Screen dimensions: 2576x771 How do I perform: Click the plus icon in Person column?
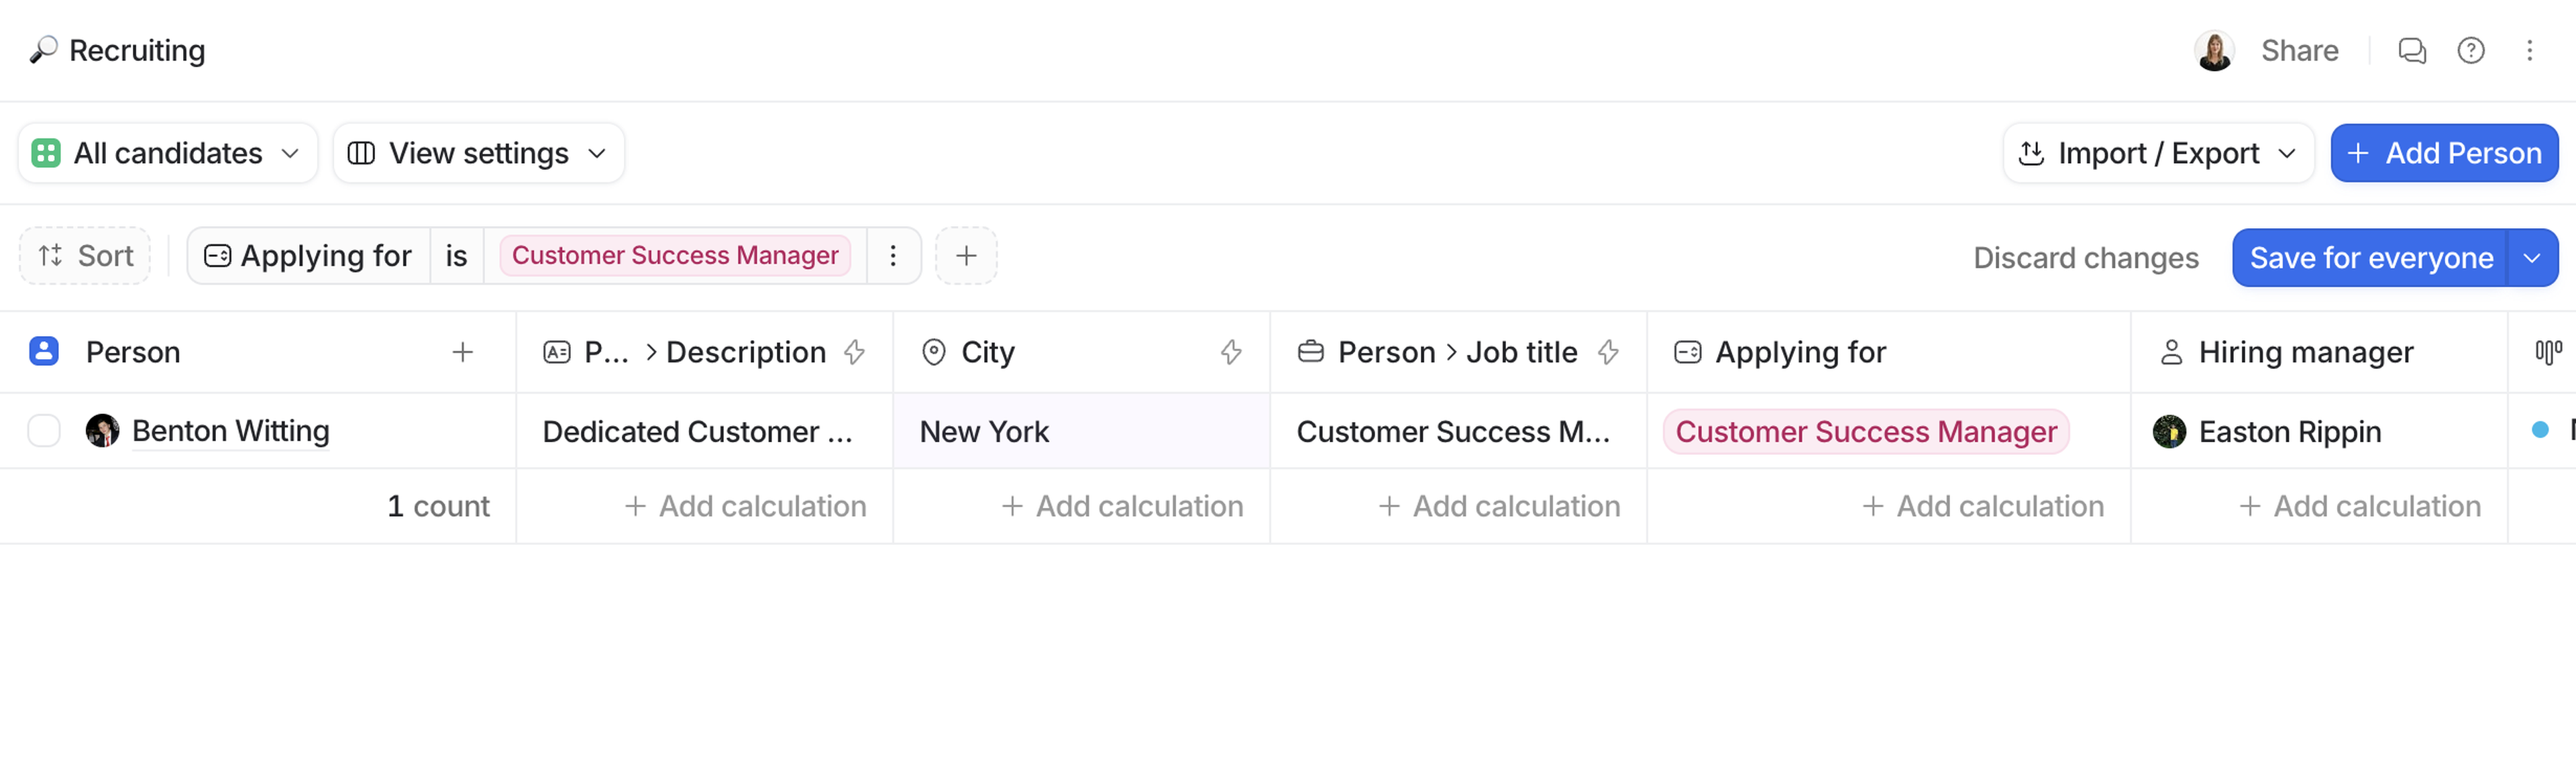click(462, 352)
